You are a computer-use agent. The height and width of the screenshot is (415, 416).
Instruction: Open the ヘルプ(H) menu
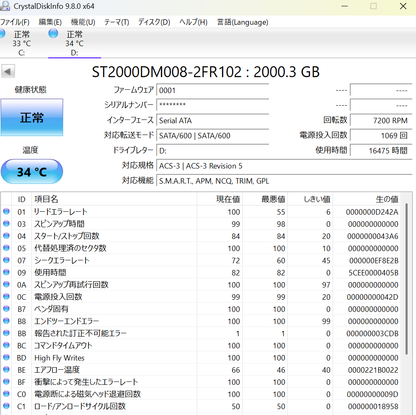tap(193, 22)
